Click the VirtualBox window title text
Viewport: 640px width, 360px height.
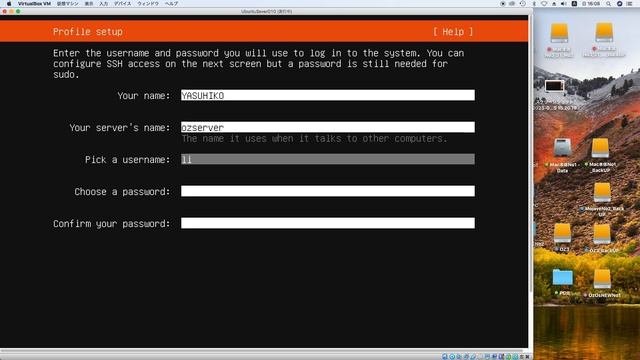pyautogui.click(x=267, y=11)
